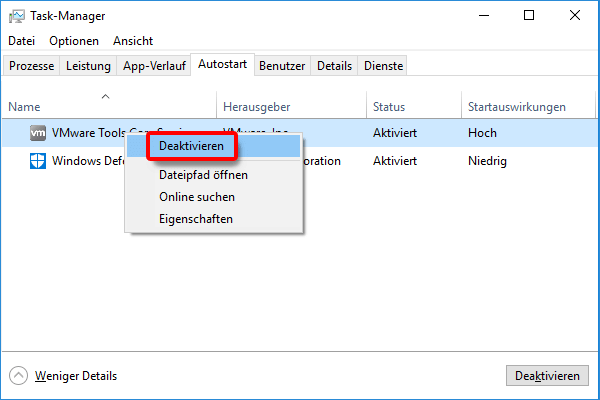Click the Niedrig startup impact value
The width and height of the screenshot is (600, 400).
487,161
